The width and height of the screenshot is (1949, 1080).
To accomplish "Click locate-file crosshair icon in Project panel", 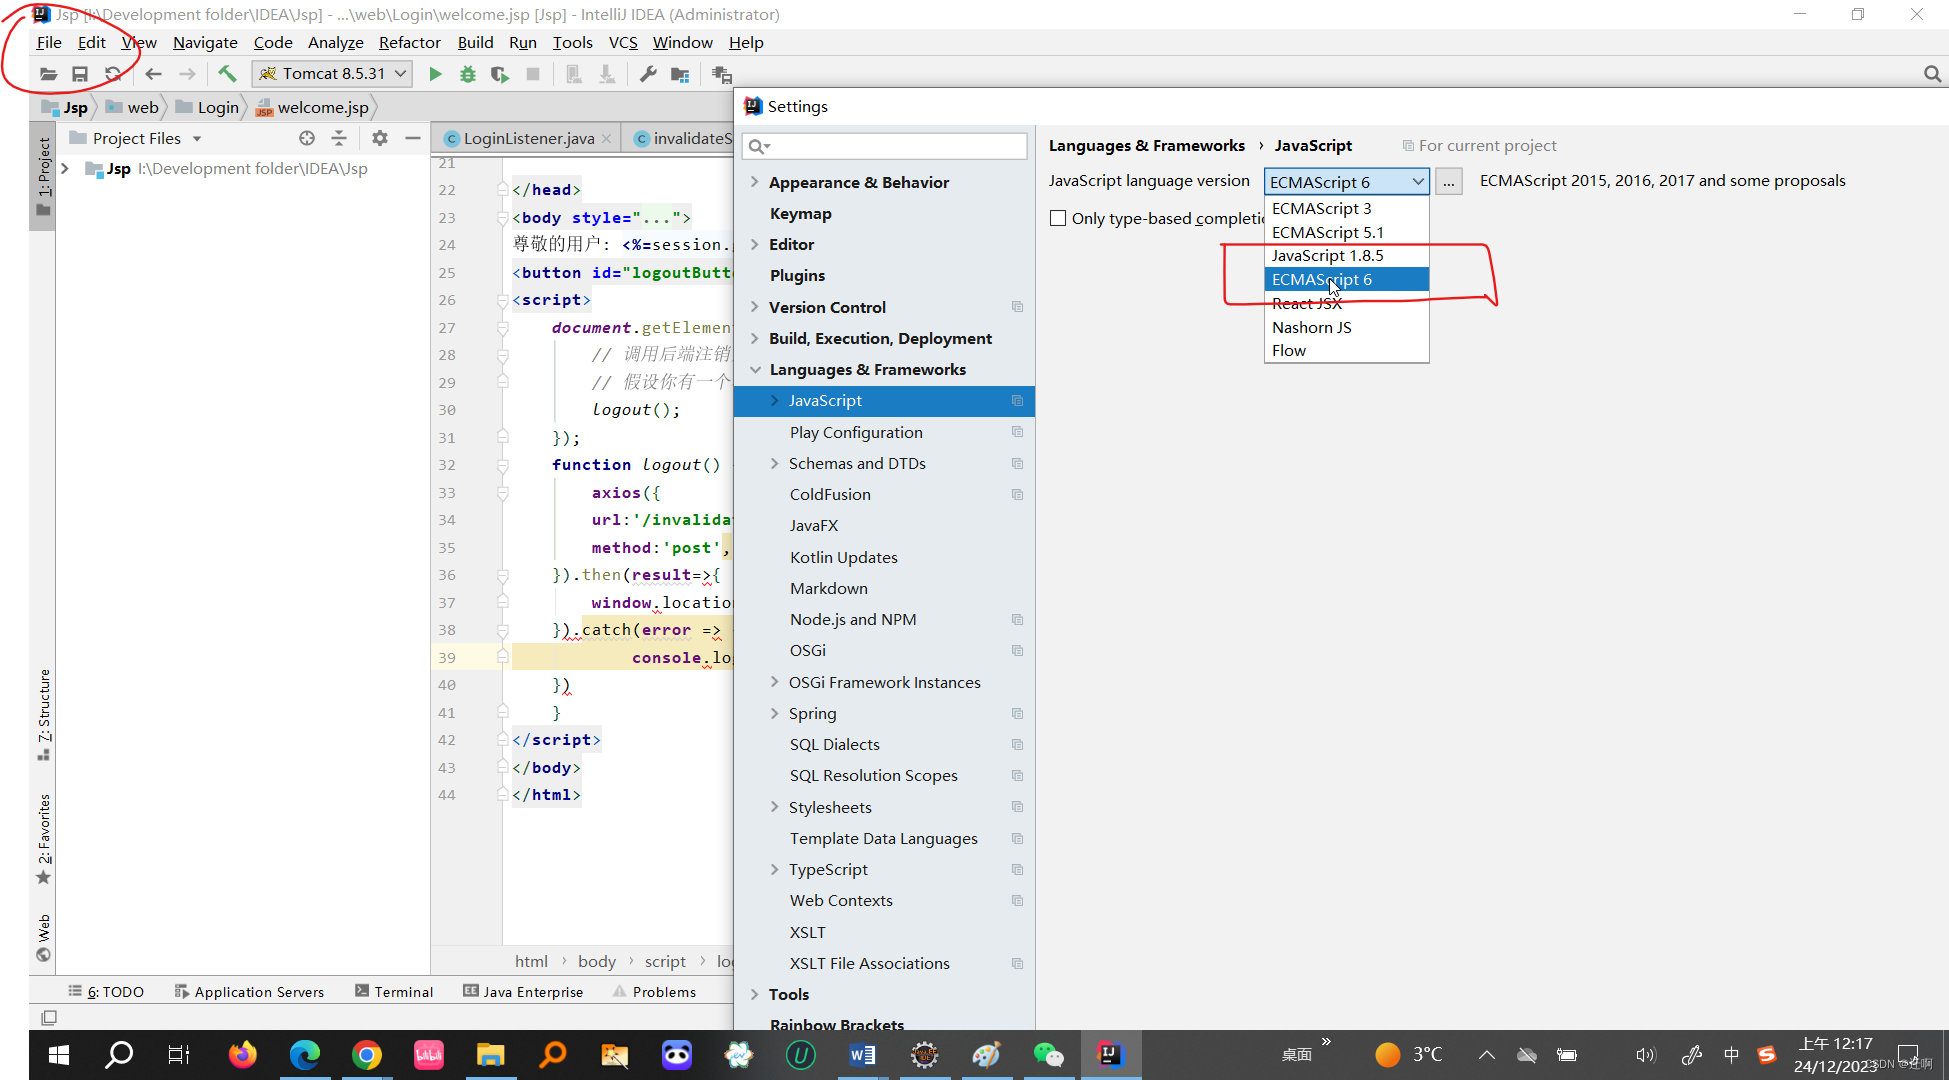I will (x=307, y=138).
